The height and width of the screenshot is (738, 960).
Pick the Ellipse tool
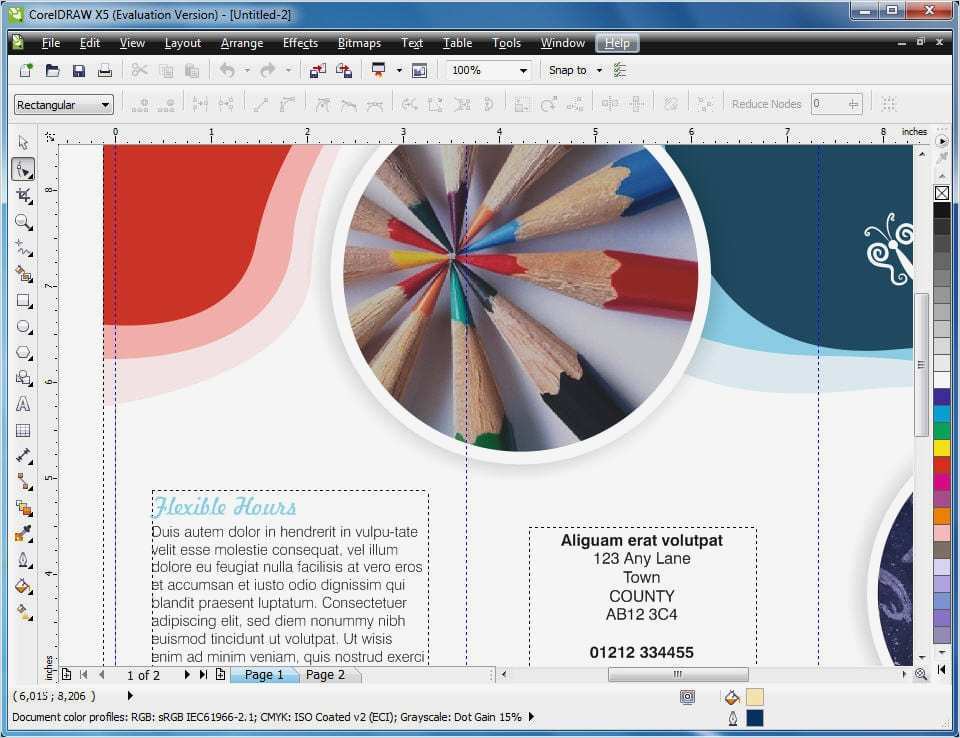click(23, 326)
